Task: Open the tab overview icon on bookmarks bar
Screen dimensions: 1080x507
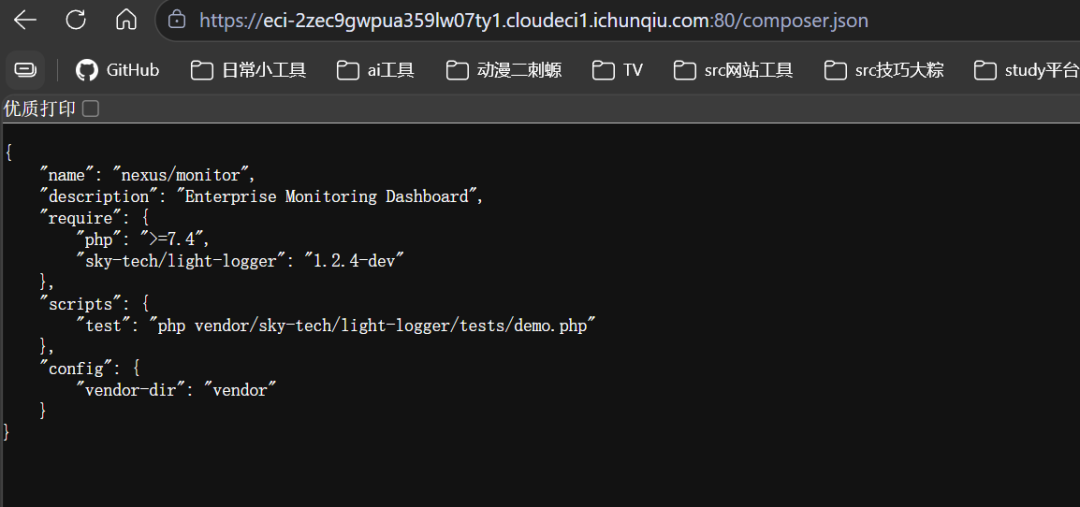Action: coord(25,70)
